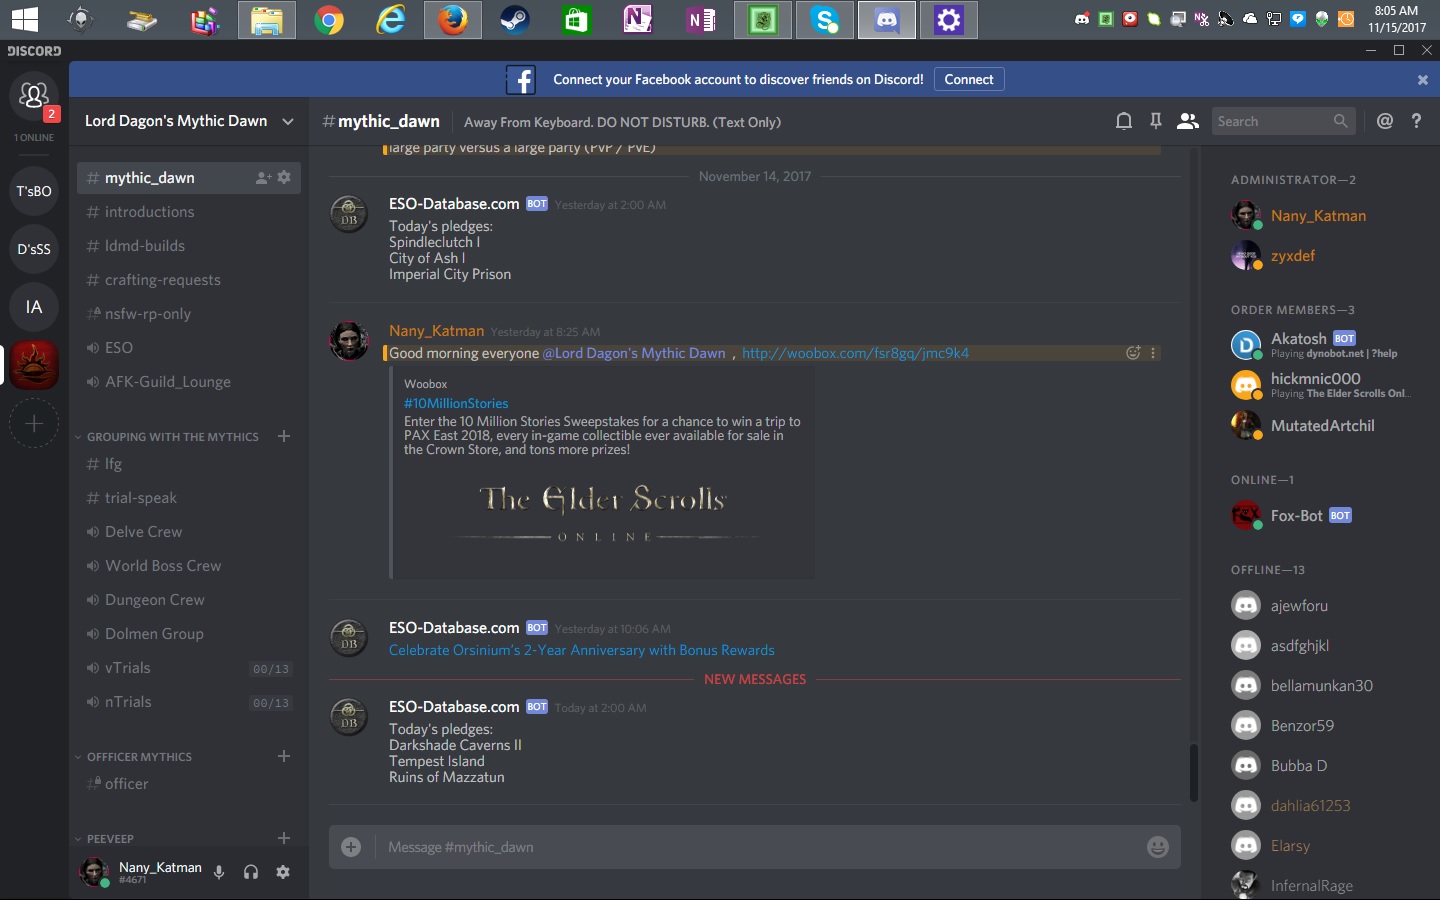The image size is (1440, 900).
Task: Open User Settings gear
Action: 283,872
